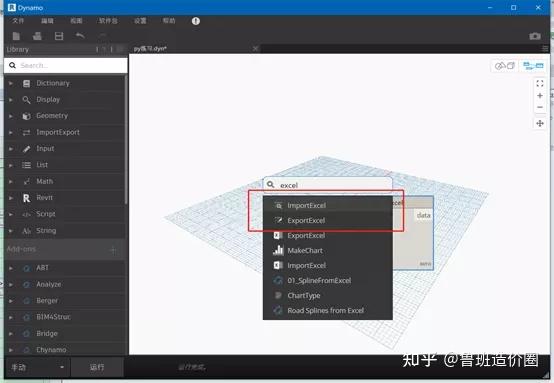Screen dimensions: 554x383
Task: Open the 软件包 menu
Action: pos(108,21)
